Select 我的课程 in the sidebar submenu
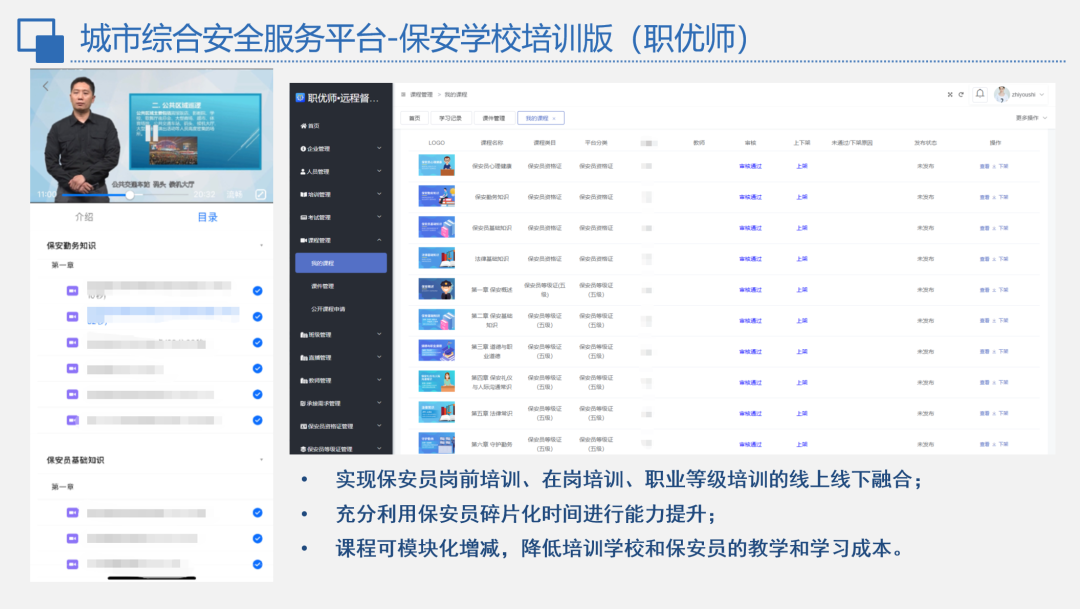The image size is (1080, 609). 341,263
